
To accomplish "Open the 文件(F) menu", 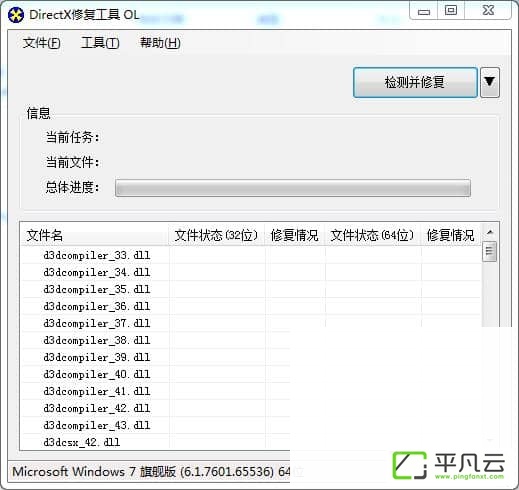I will (x=42, y=43).
